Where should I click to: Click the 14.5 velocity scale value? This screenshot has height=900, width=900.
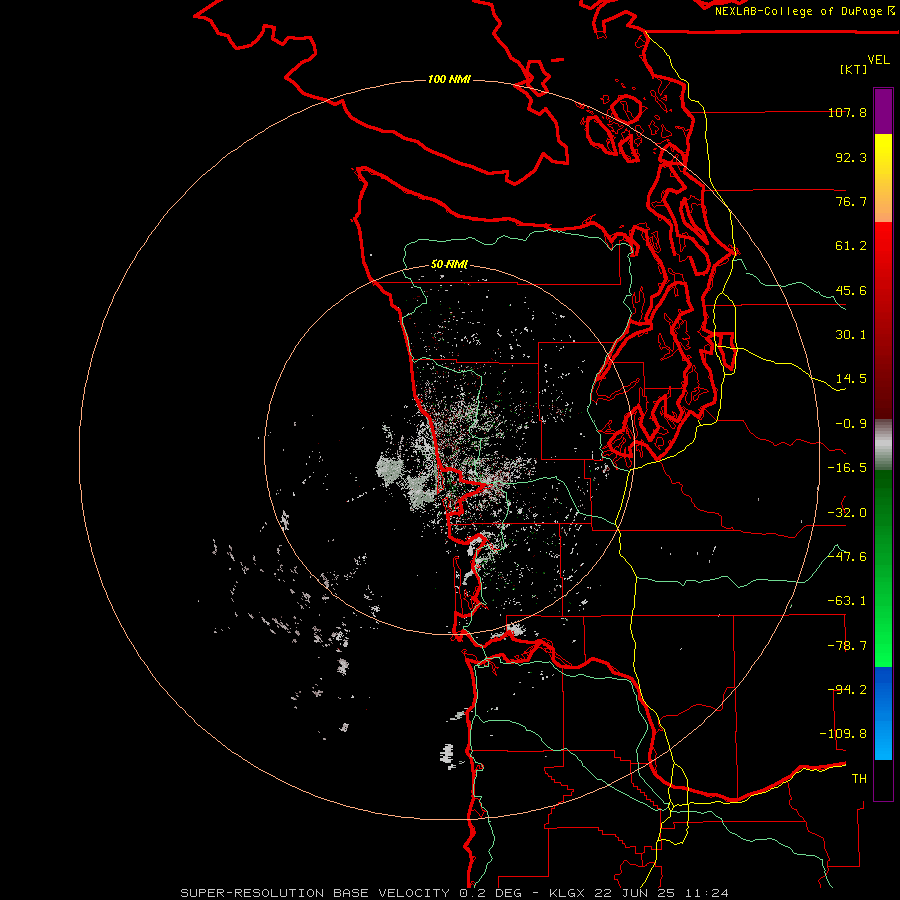point(851,379)
